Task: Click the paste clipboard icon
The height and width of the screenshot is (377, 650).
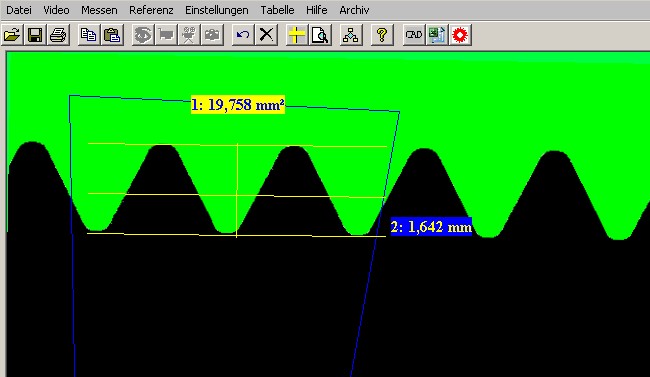Action: 112,35
